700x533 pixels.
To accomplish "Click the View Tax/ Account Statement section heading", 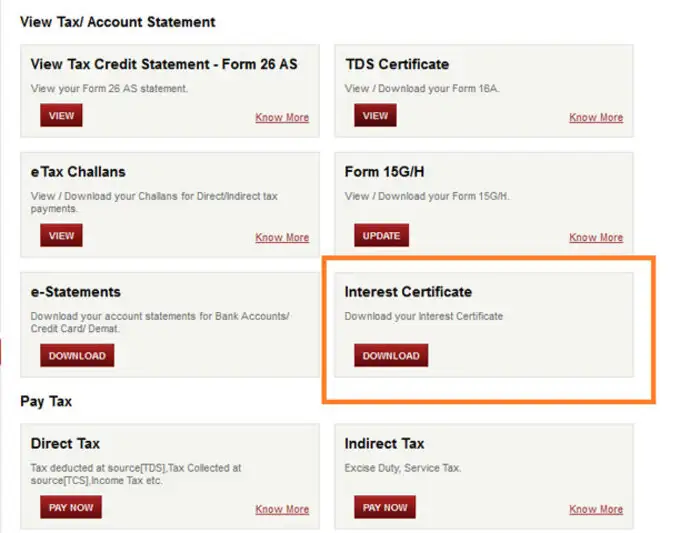I will pyautogui.click(x=117, y=21).
